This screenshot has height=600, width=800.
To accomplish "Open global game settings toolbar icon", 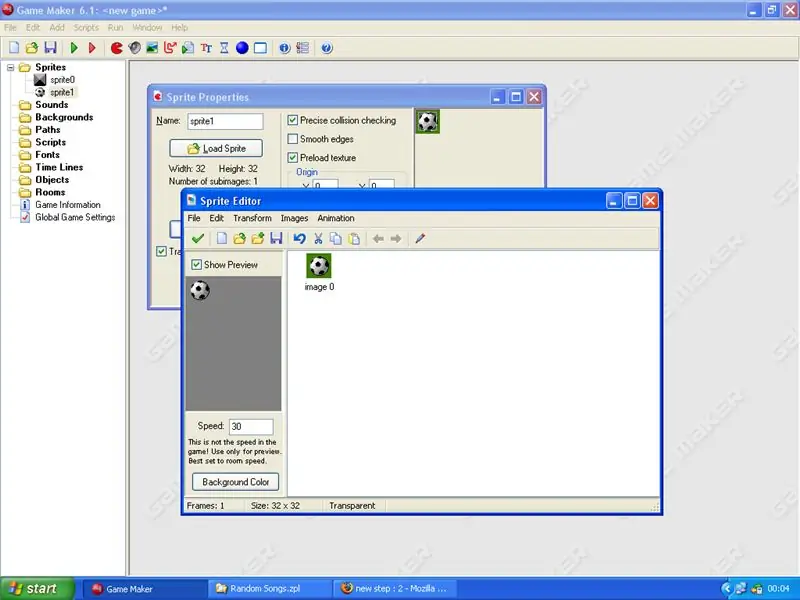I will [303, 48].
